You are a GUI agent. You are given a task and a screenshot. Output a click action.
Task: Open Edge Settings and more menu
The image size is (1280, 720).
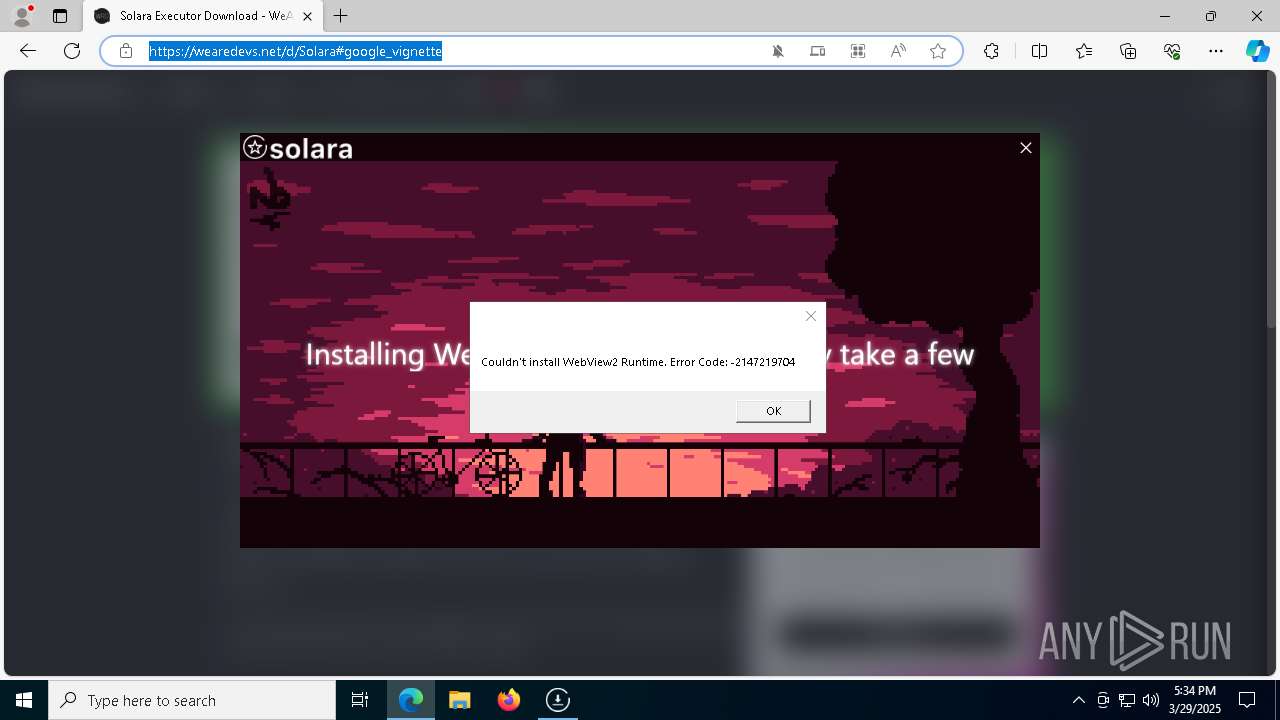[1216, 51]
